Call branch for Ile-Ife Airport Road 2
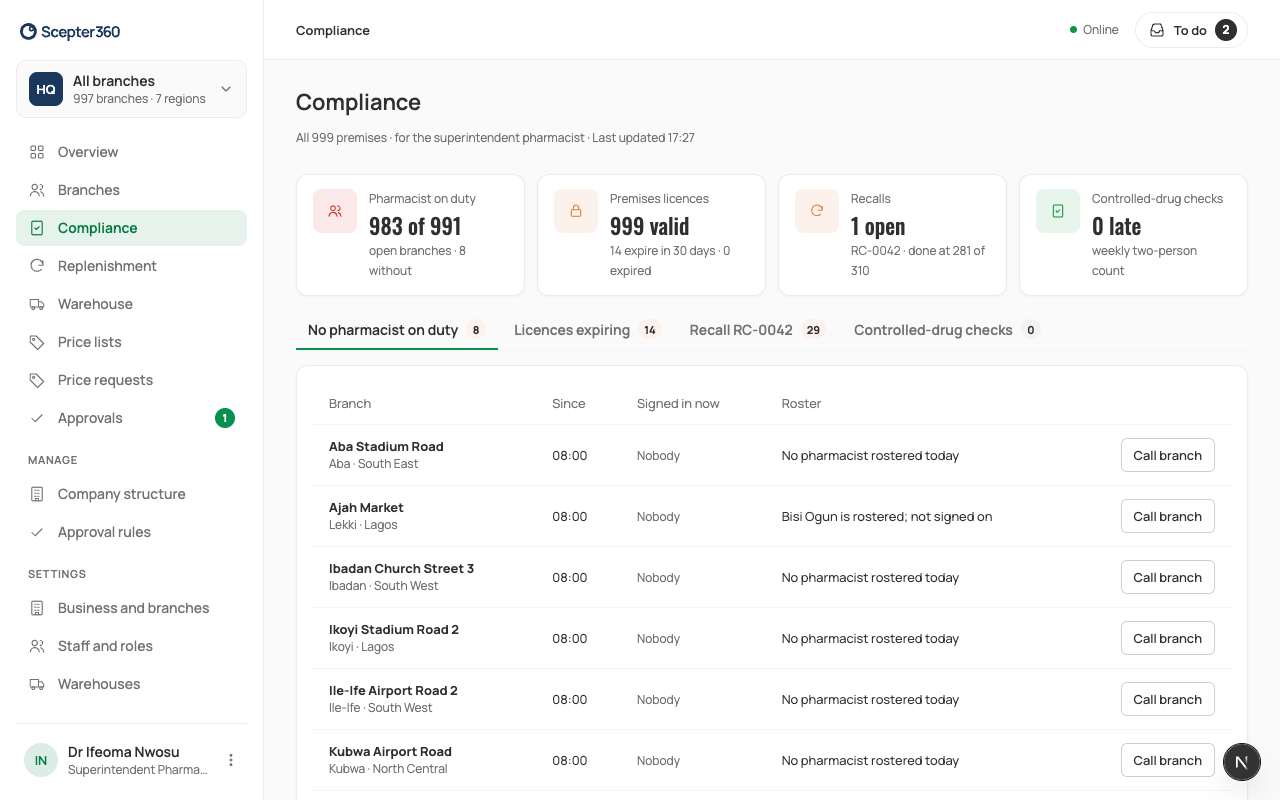This screenshot has width=1280, height=800. (1167, 699)
